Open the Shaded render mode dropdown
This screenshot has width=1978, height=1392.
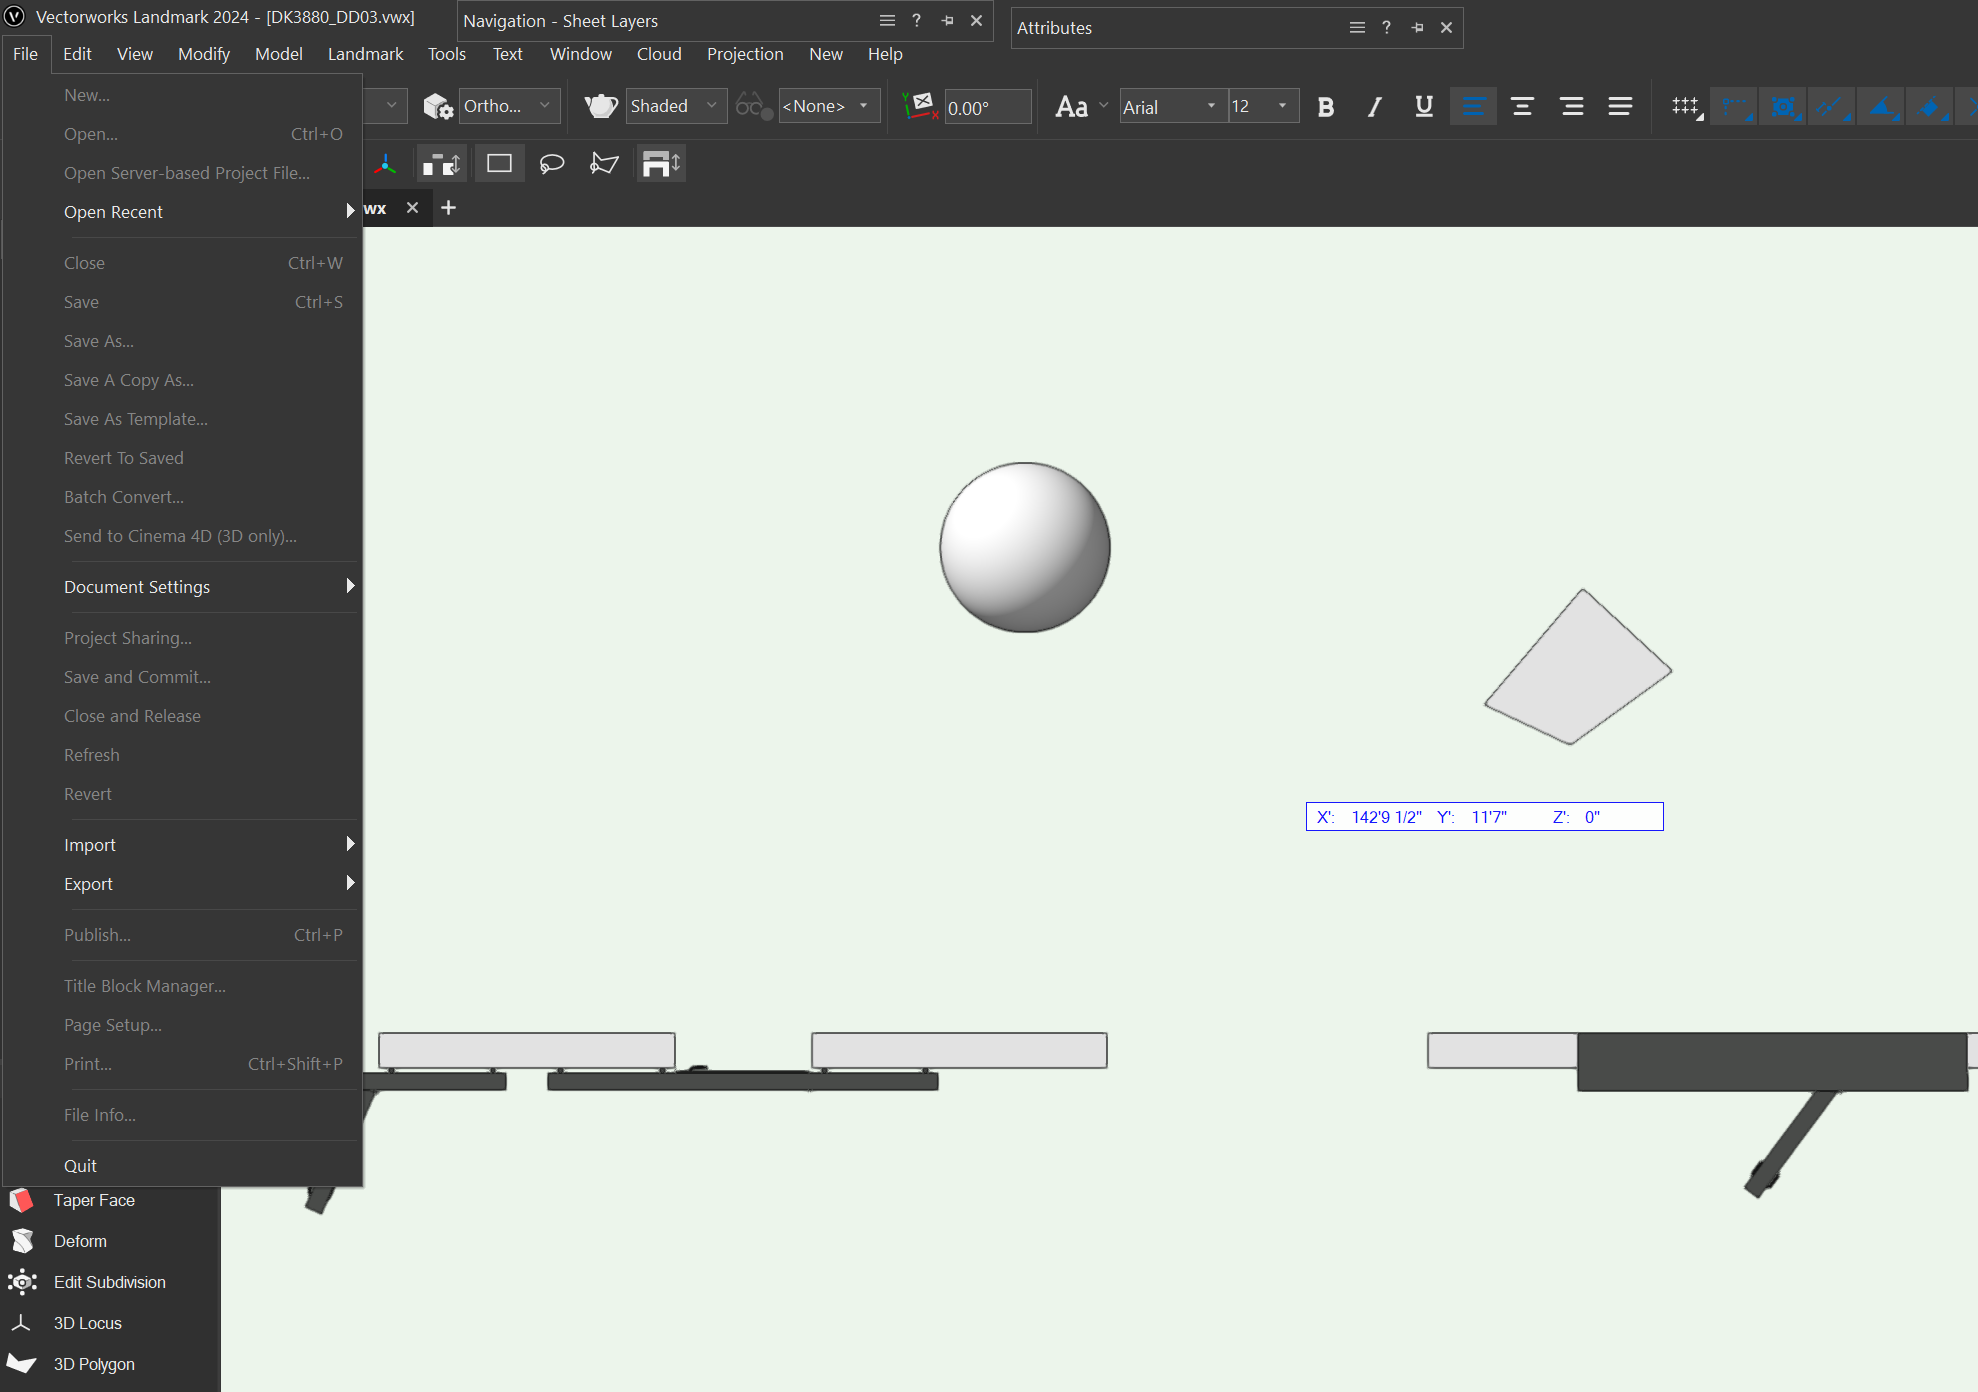pyautogui.click(x=675, y=106)
